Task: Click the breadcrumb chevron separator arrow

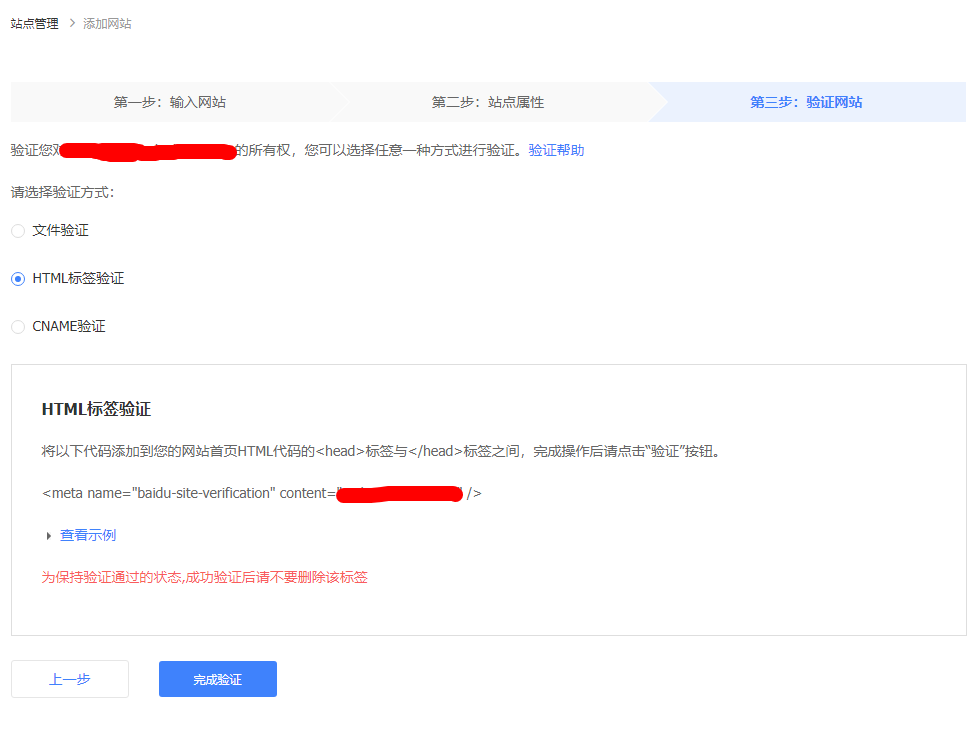Action: (71, 23)
